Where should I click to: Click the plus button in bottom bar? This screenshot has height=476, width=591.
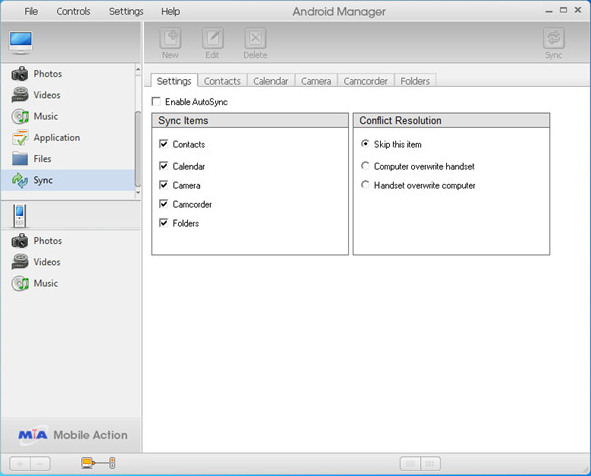point(20,464)
